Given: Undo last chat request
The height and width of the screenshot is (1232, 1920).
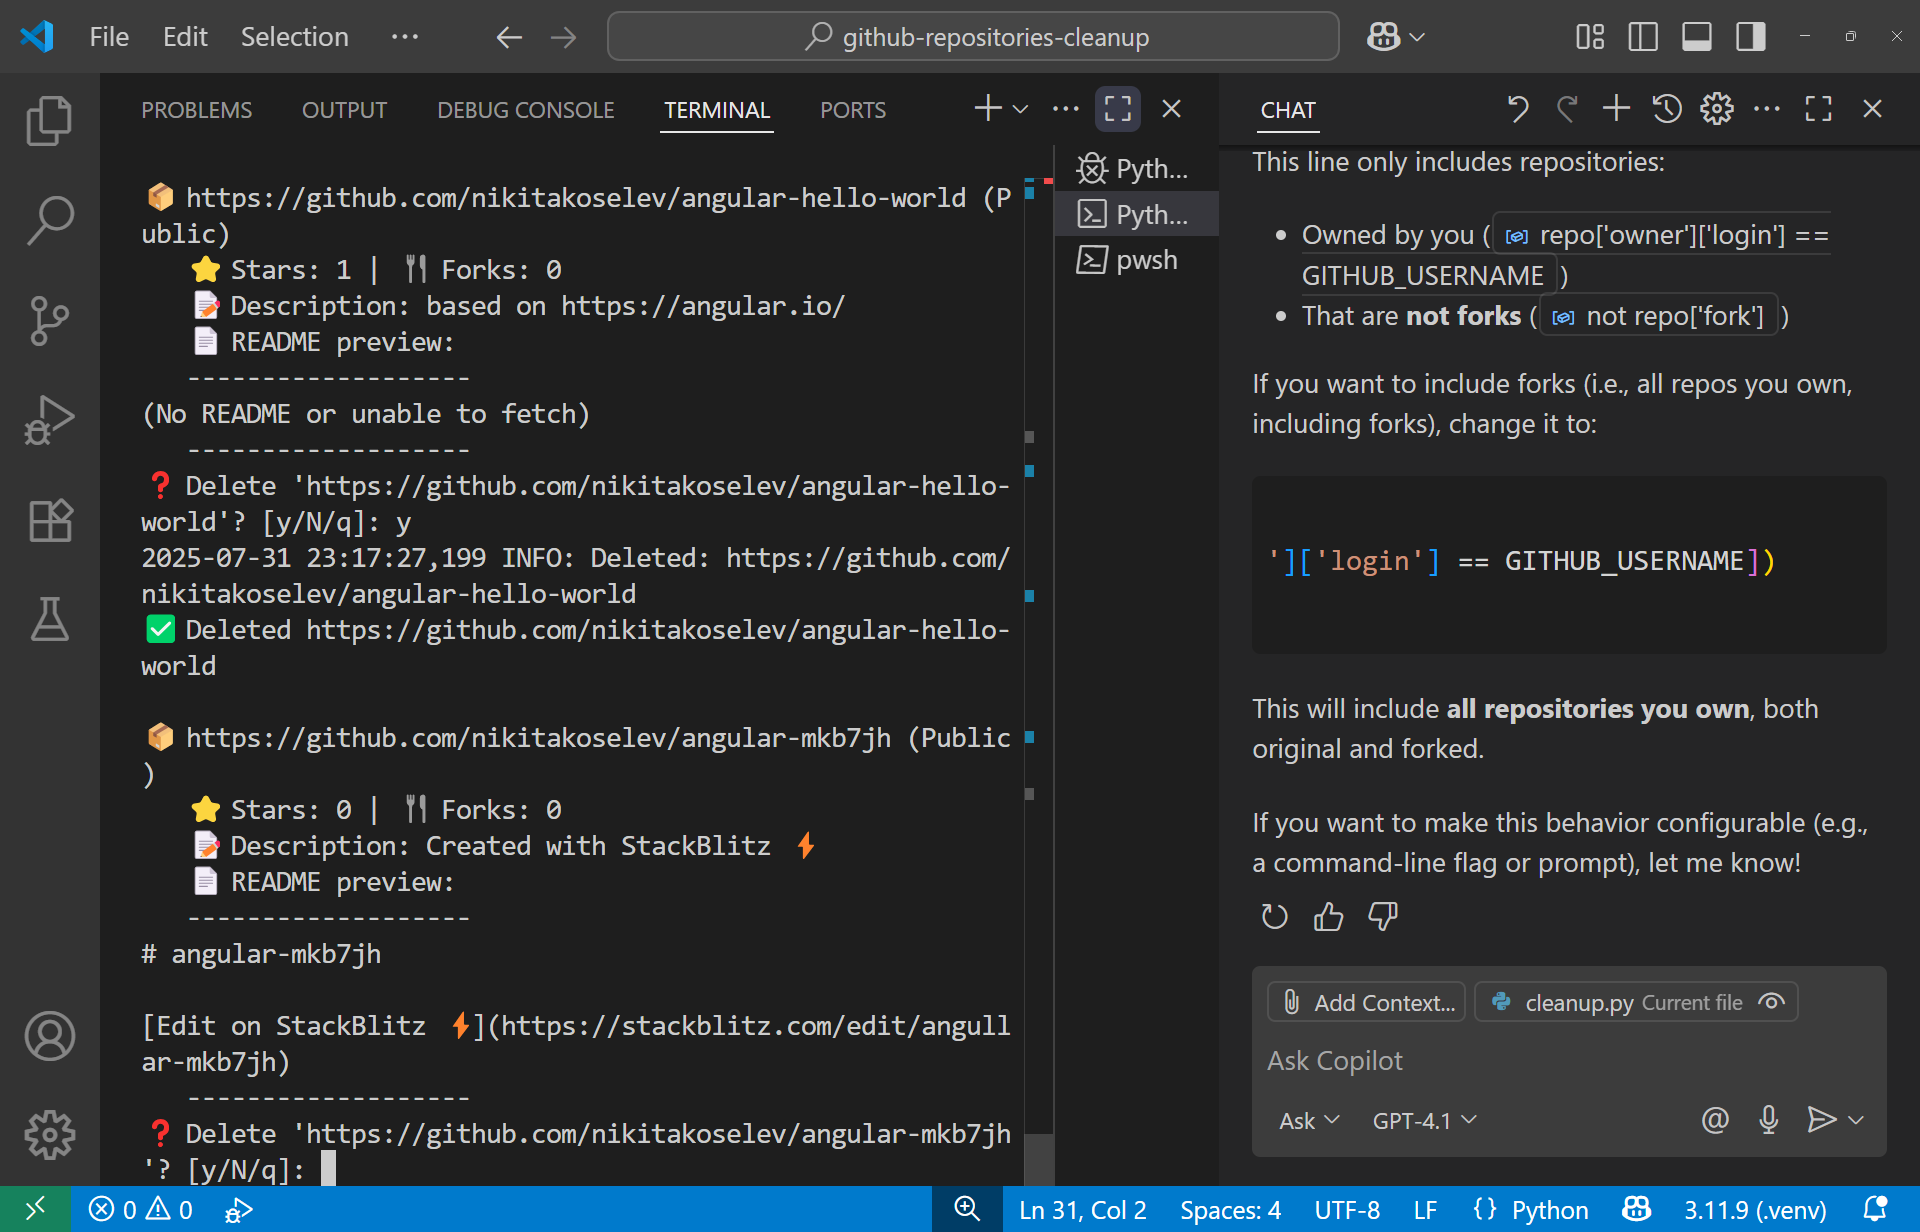Looking at the screenshot, I should 1518,108.
